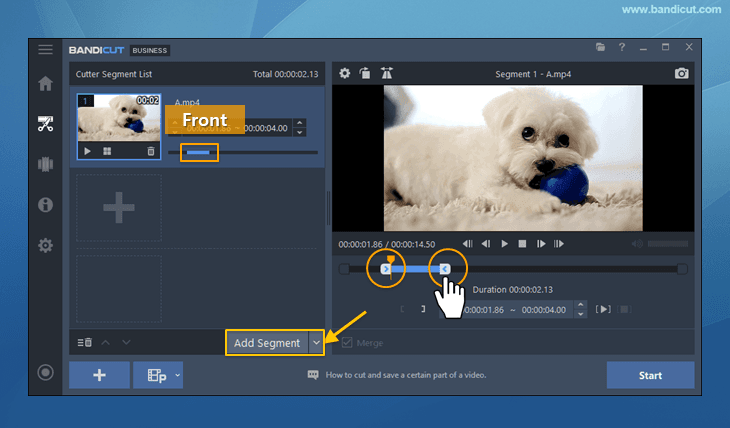The image size is (730, 428).
Task: Open 'How to cut and save' help link
Action: point(406,375)
